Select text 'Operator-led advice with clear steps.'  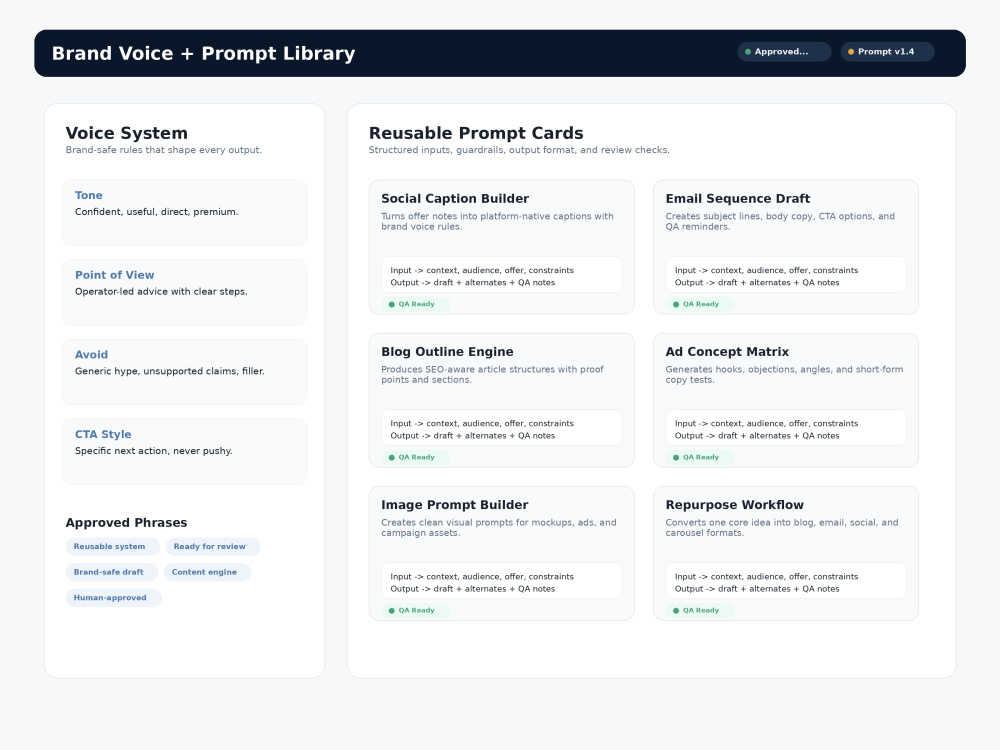[x=161, y=291]
